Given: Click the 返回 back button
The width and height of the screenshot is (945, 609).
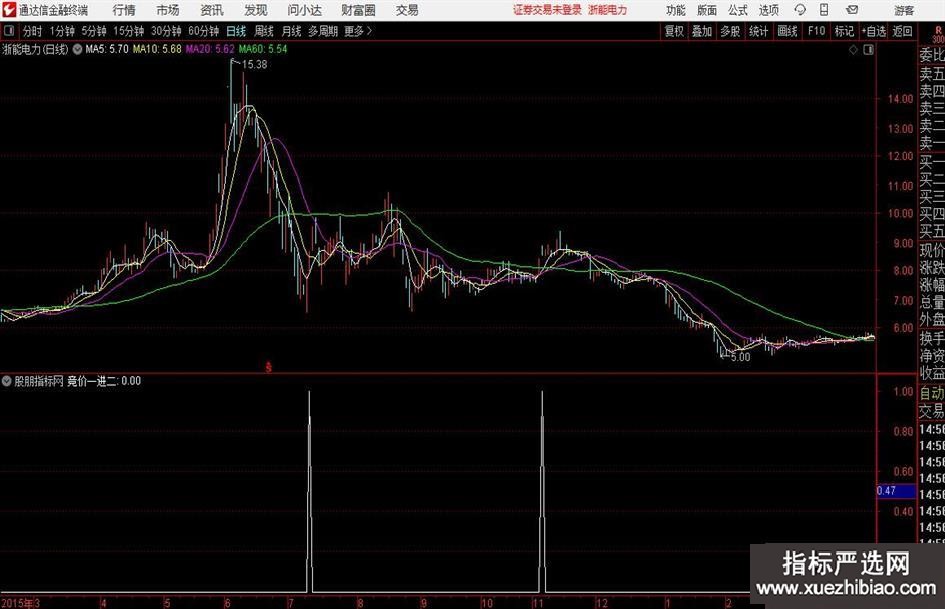Looking at the screenshot, I should click(902, 31).
